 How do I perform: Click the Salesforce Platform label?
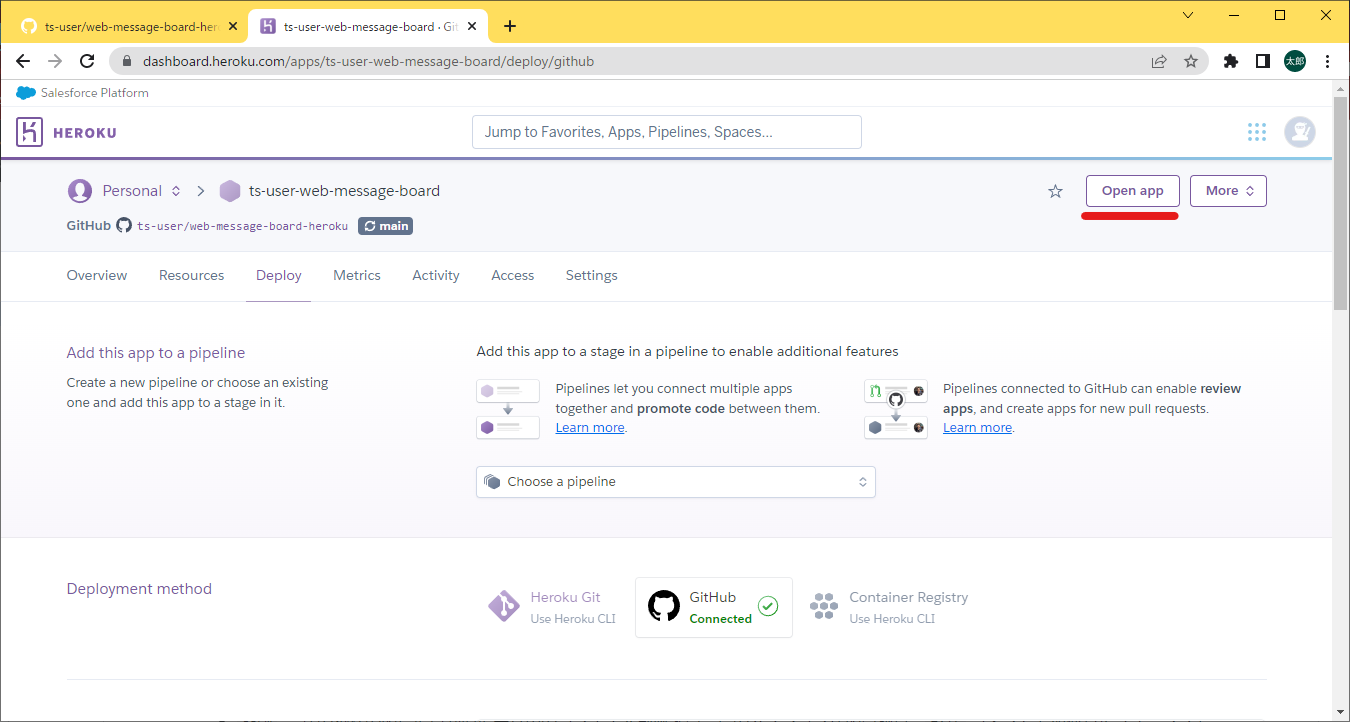pos(95,93)
